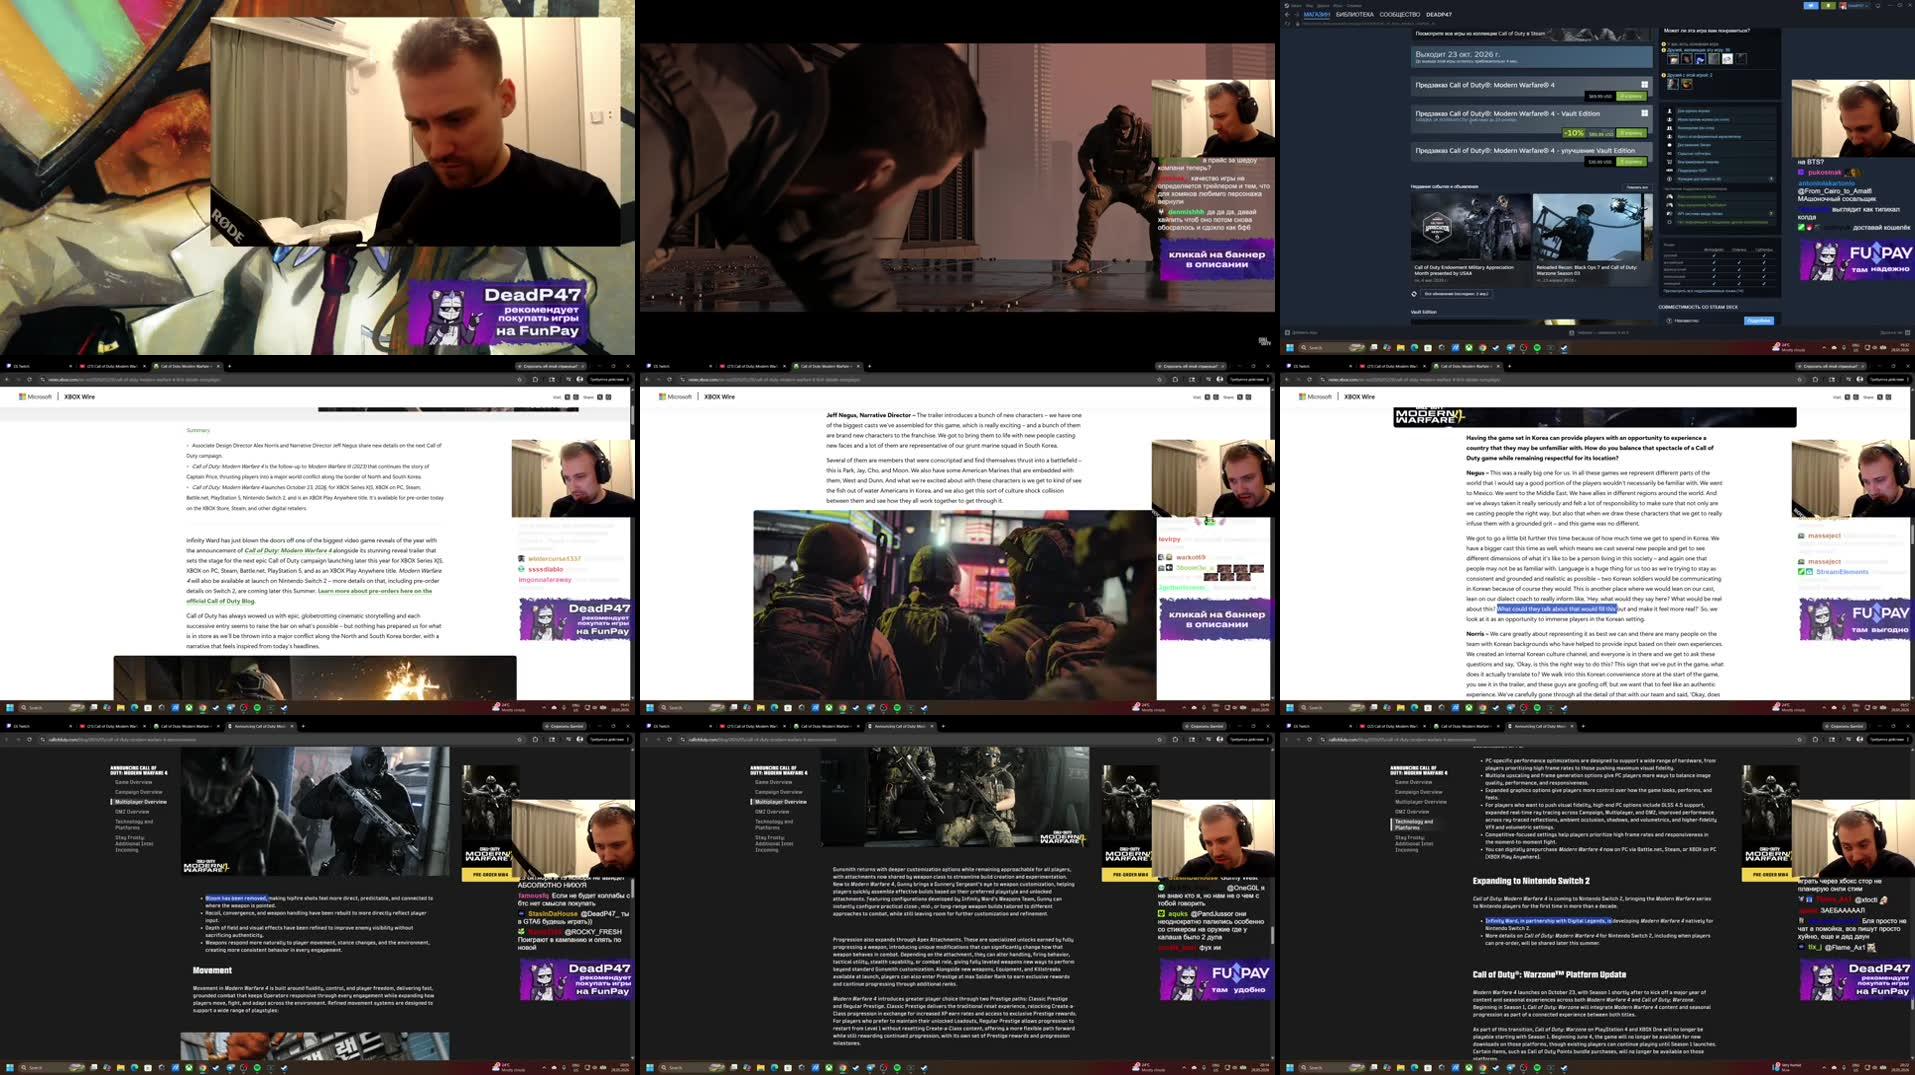Open СООБЩЕСТВО tab in Steam panel
This screenshot has height=1075, width=1915.
(x=1399, y=15)
